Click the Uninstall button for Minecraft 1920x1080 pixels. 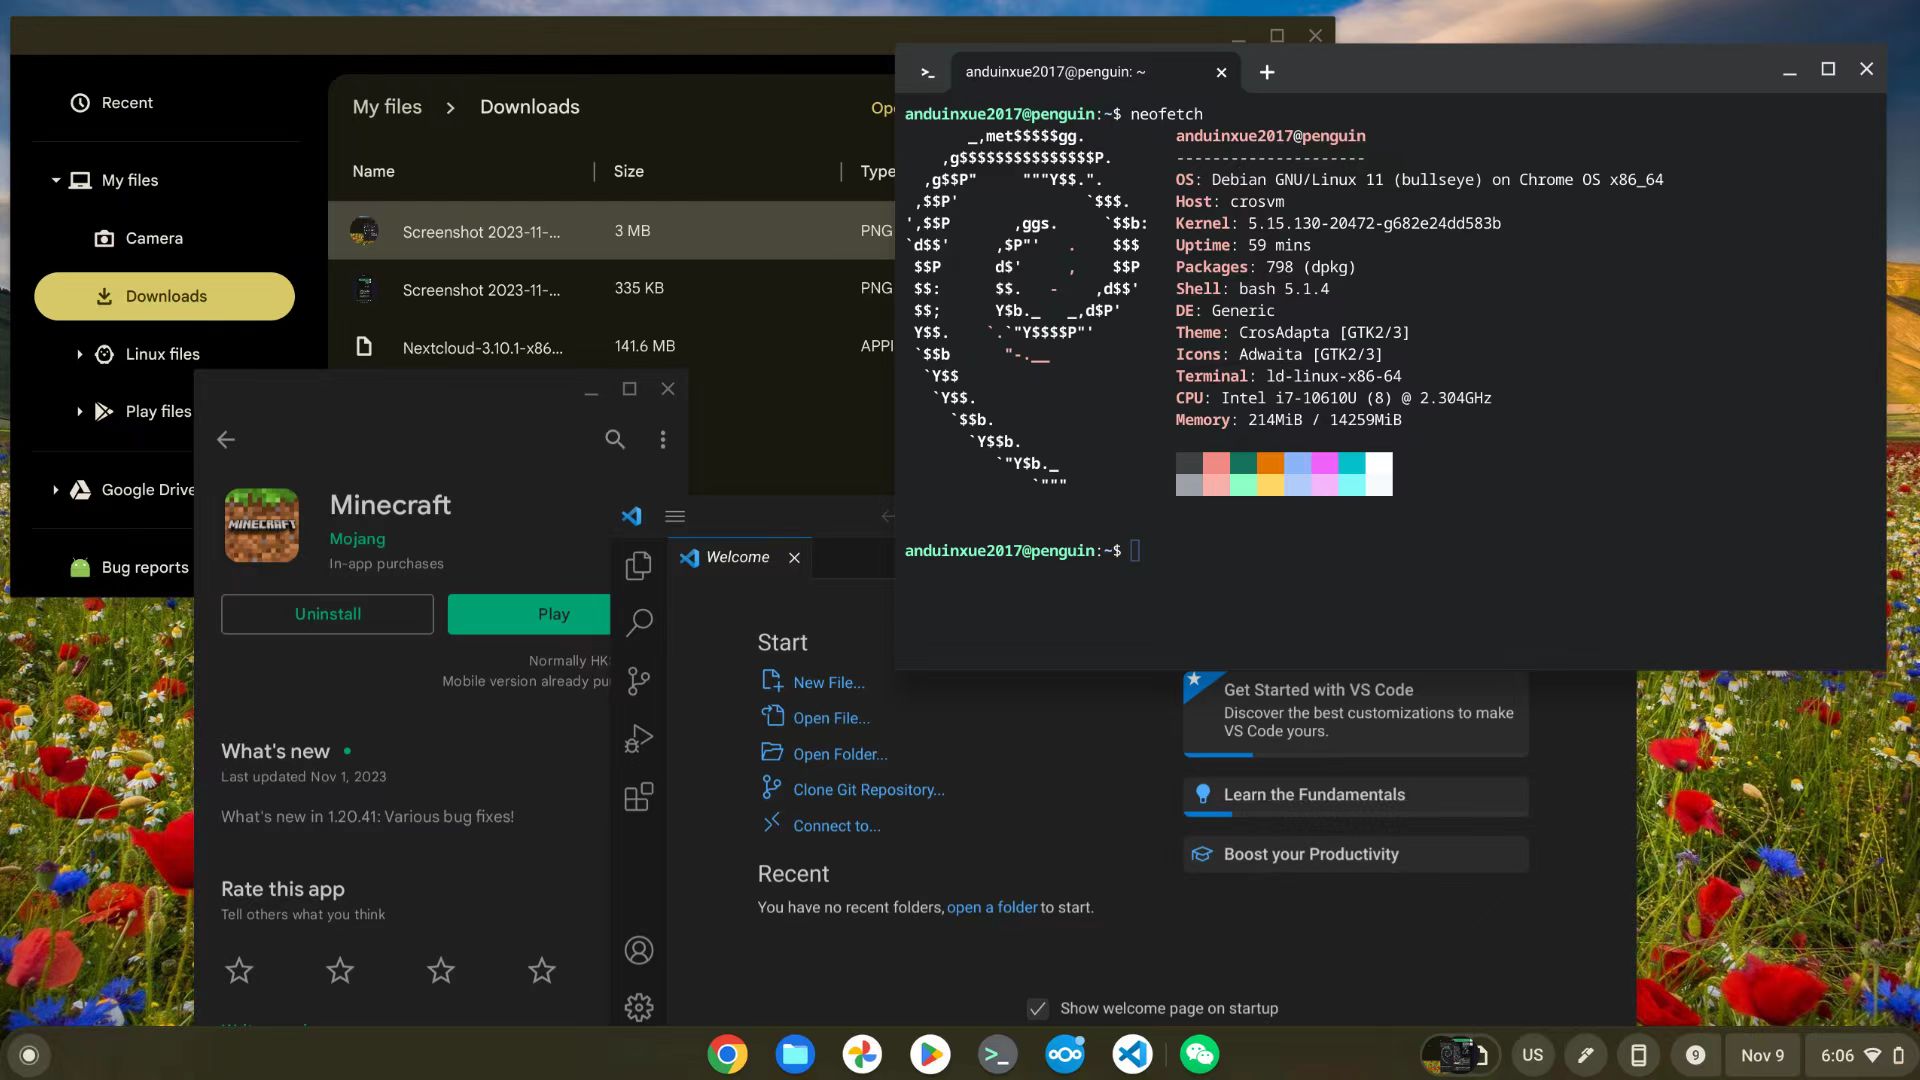click(327, 614)
